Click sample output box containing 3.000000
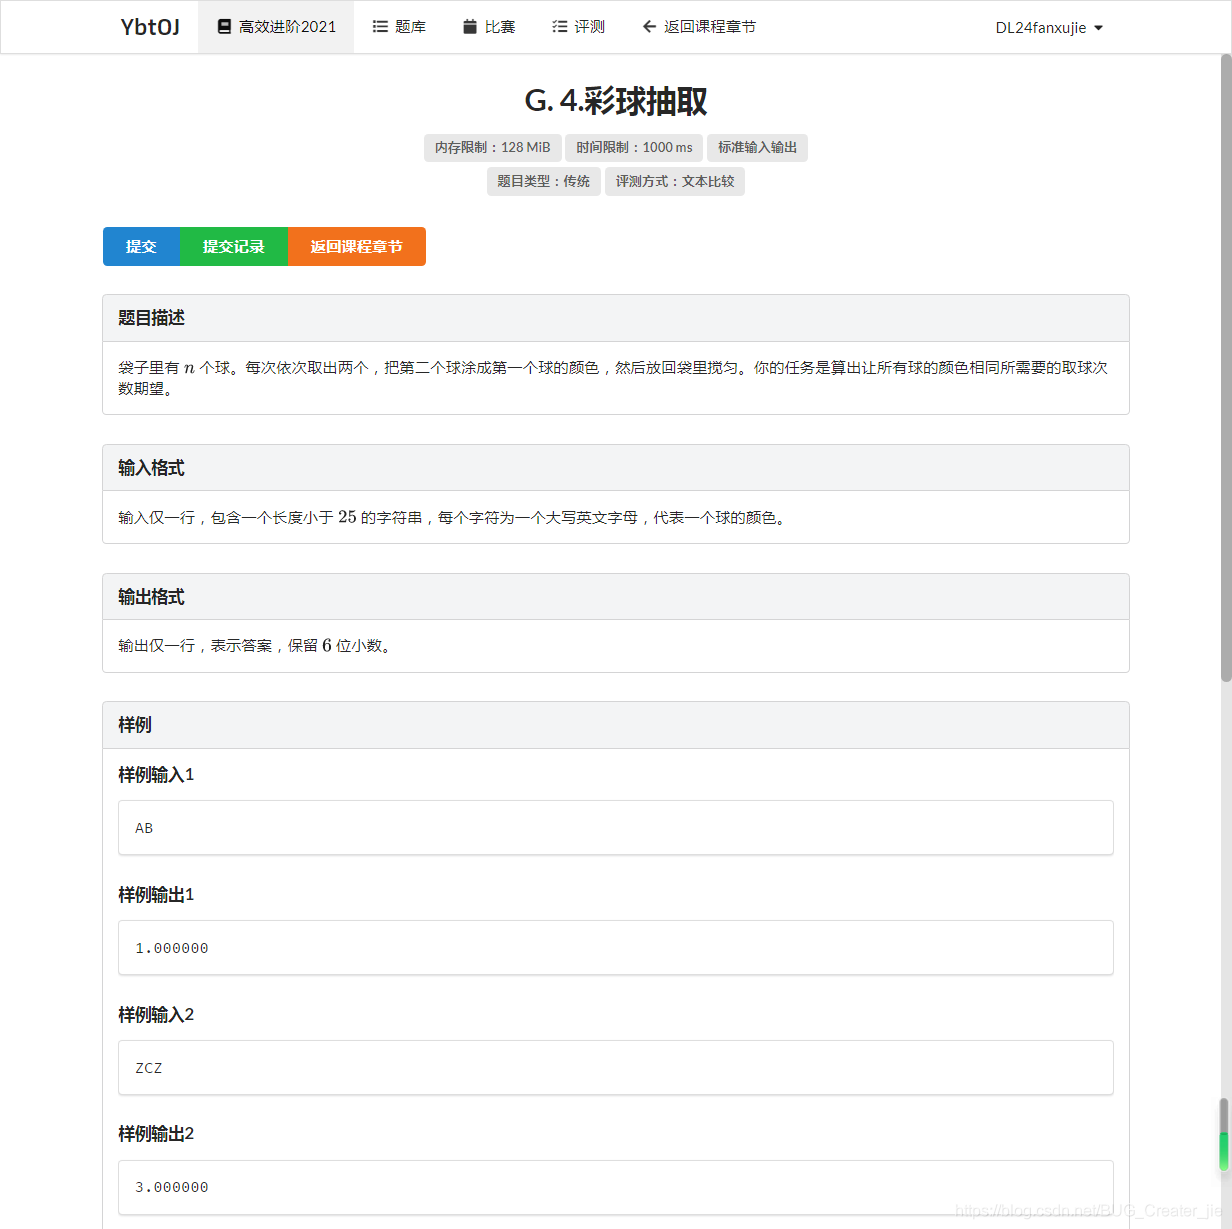Image resolution: width=1232 pixels, height=1229 pixels. tap(616, 1187)
